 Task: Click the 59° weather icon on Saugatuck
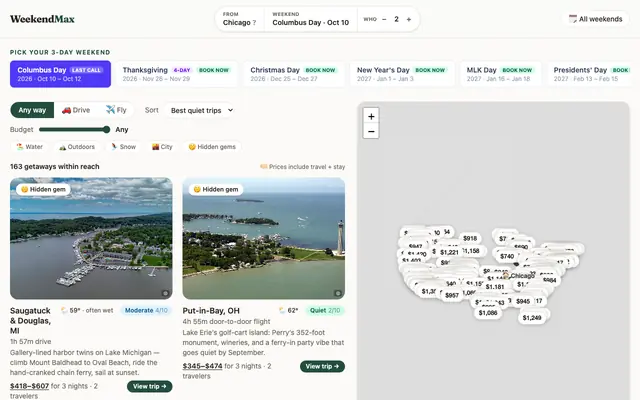(64, 310)
